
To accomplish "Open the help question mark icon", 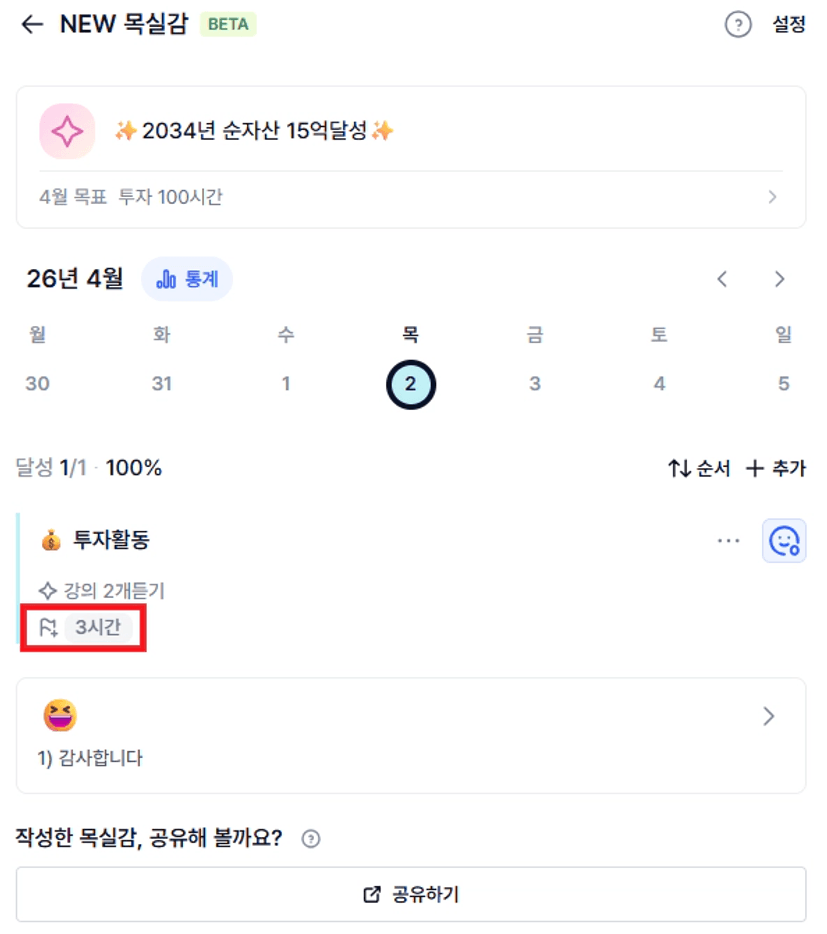I will [x=737, y=25].
